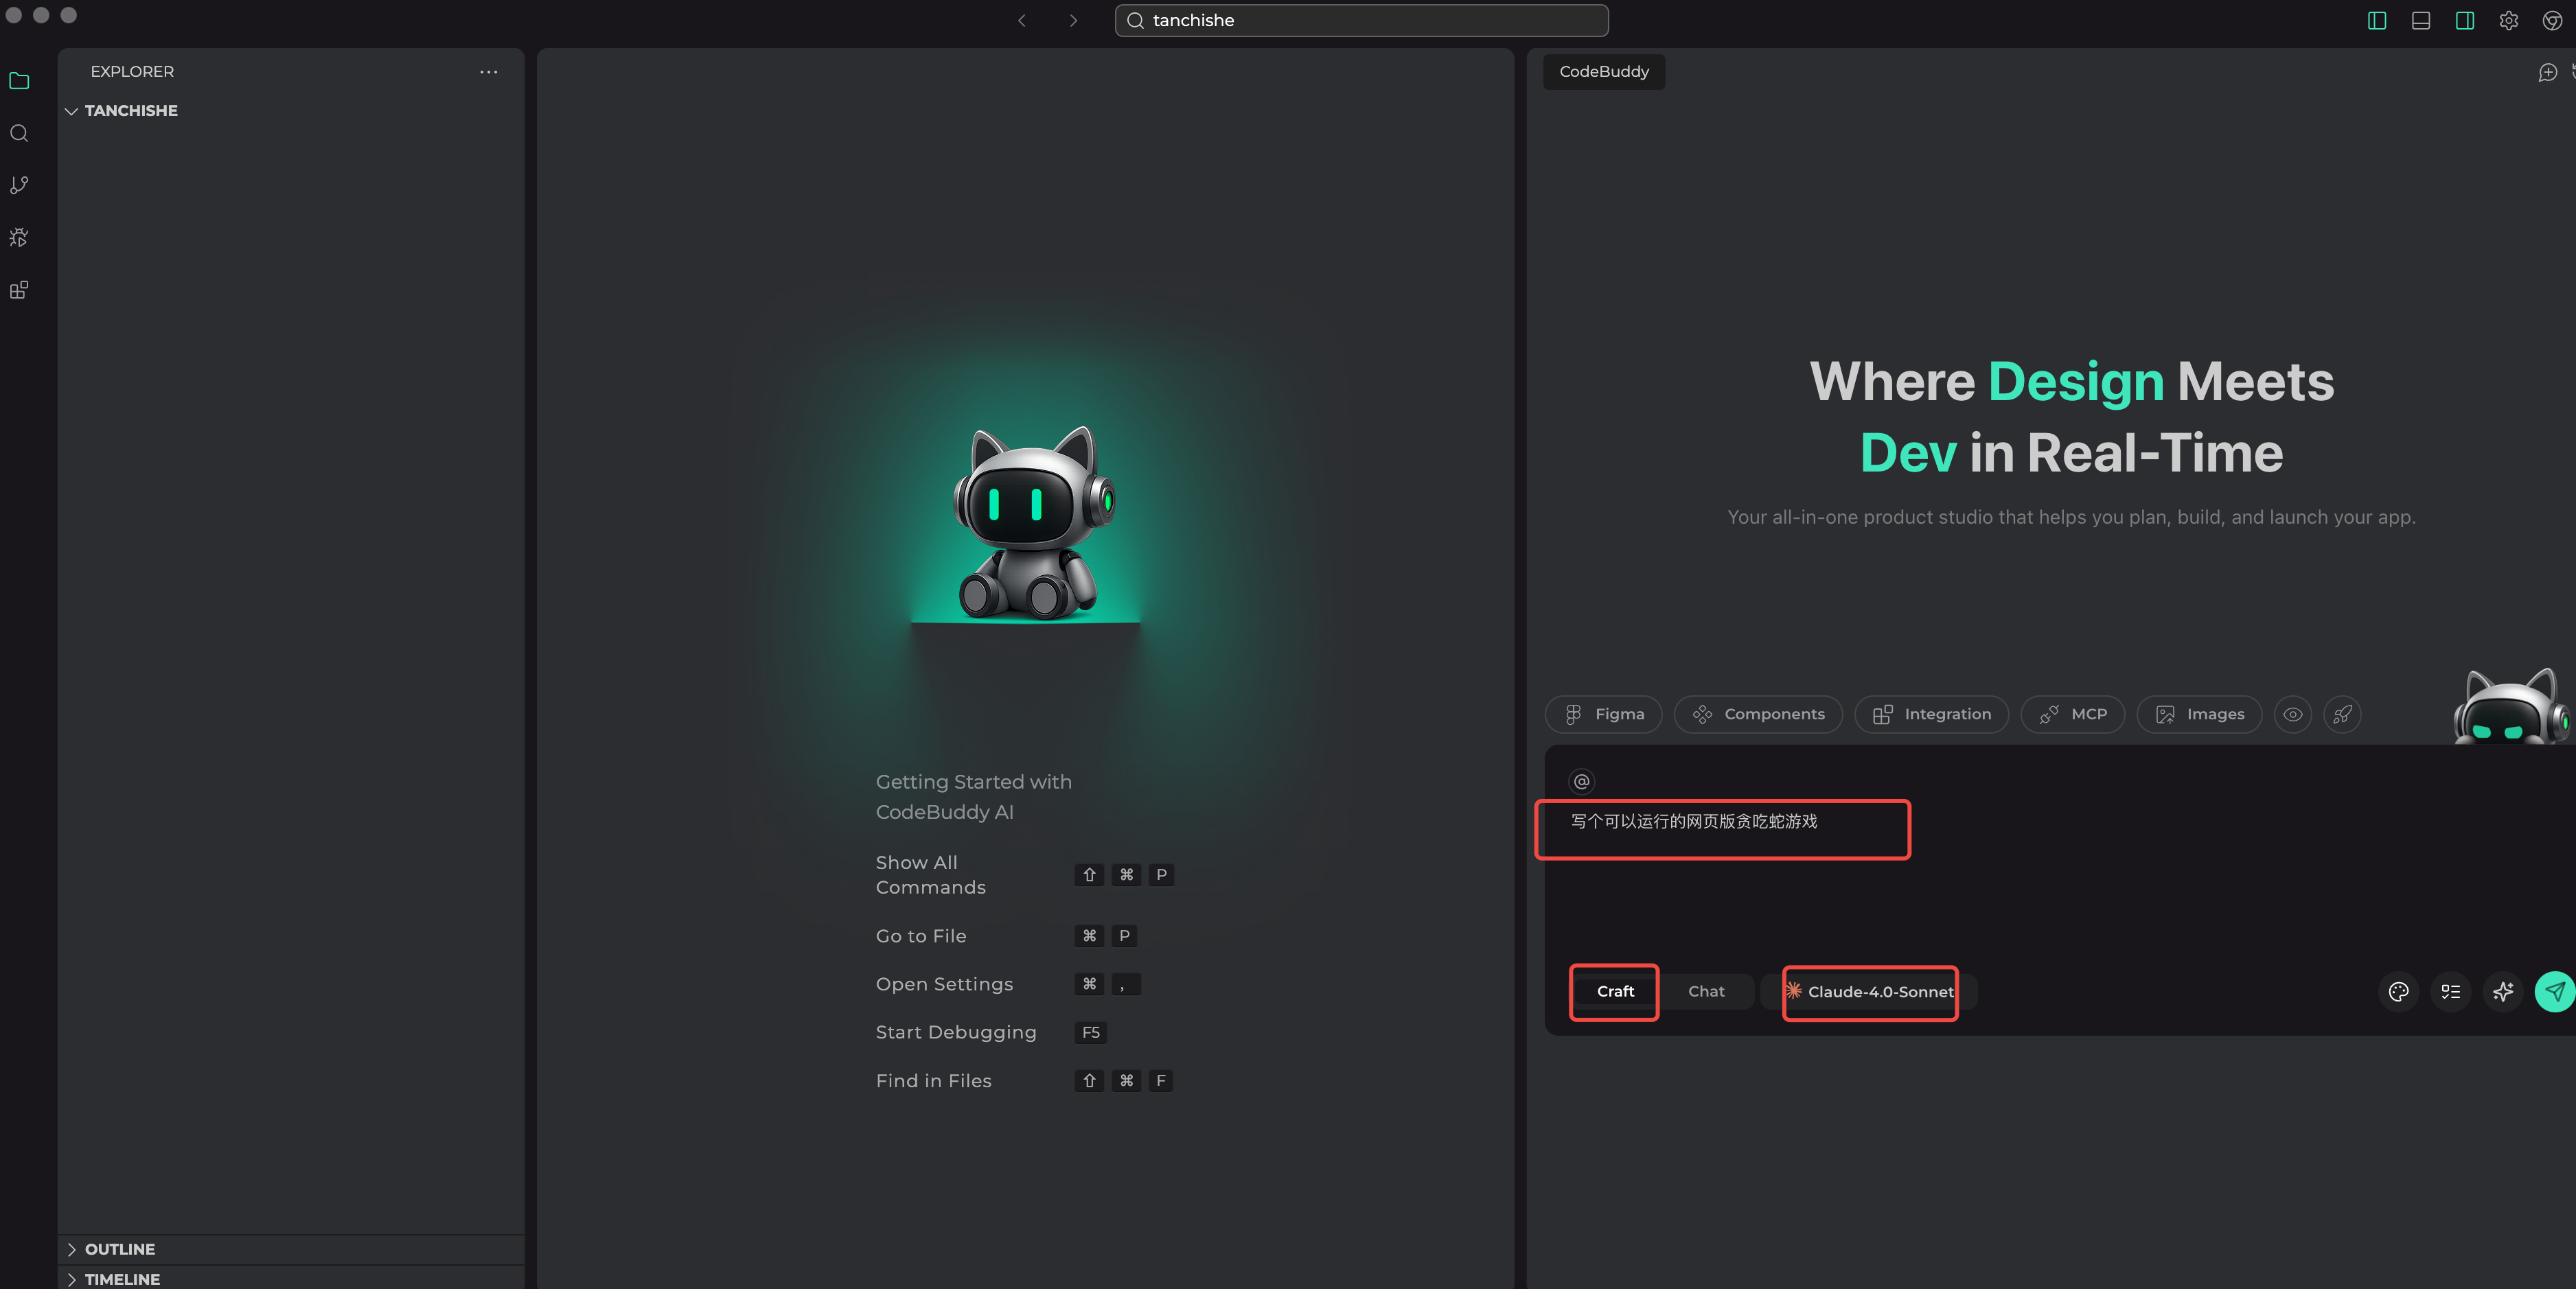Screen dimensions: 2576x1289
Task: Open the Run and Debug bug icon
Action: click(x=19, y=237)
